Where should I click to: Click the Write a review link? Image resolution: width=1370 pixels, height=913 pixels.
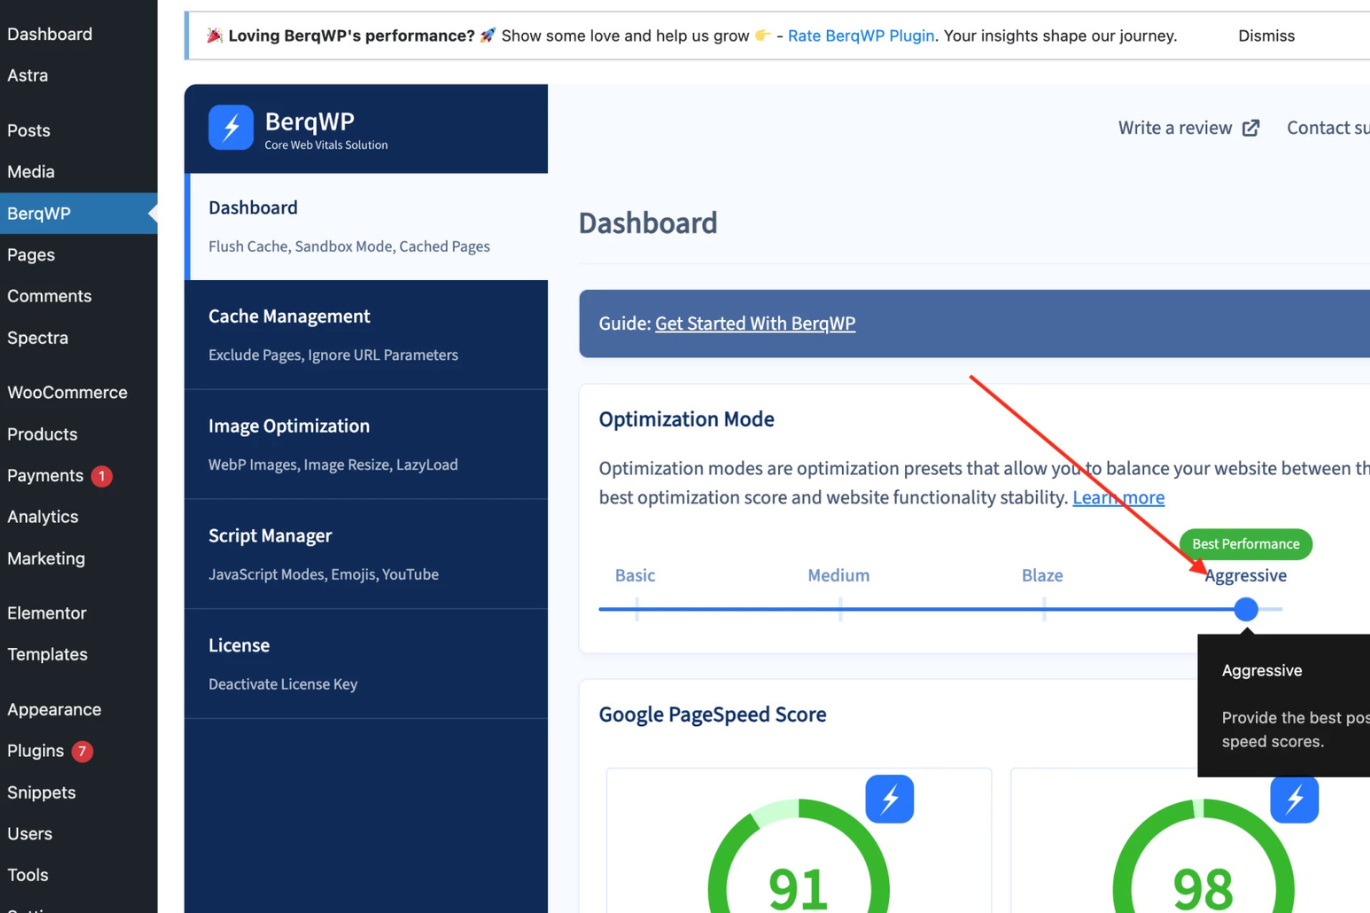click(x=1175, y=128)
